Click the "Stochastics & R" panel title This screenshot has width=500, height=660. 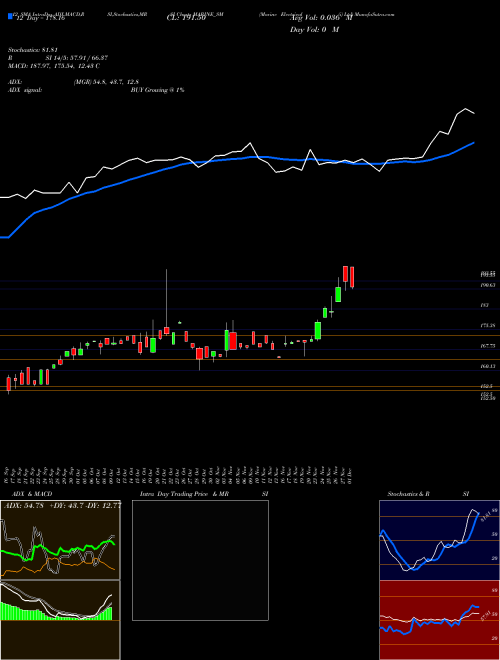[408, 494]
